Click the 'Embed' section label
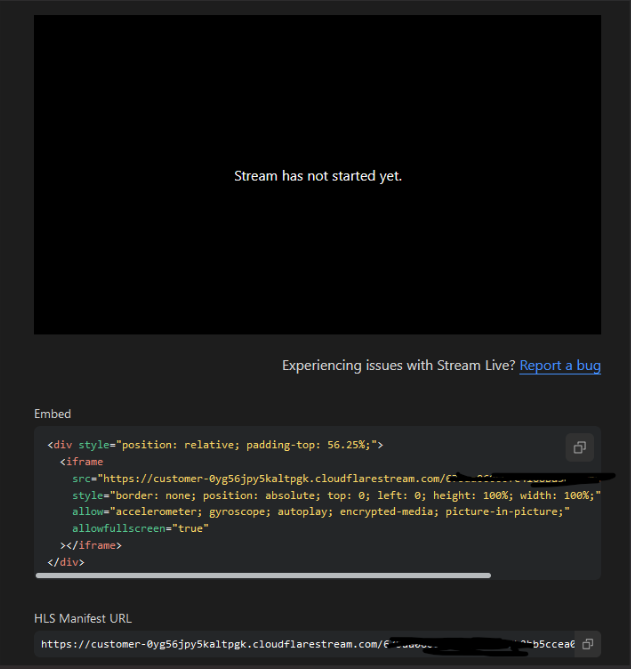This screenshot has width=631, height=669. pos(52,414)
